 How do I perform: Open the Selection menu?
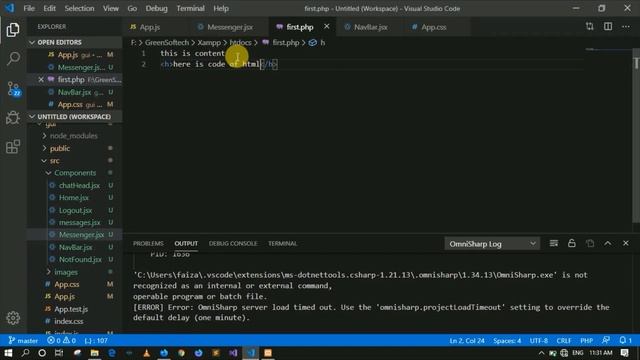coord(79,8)
